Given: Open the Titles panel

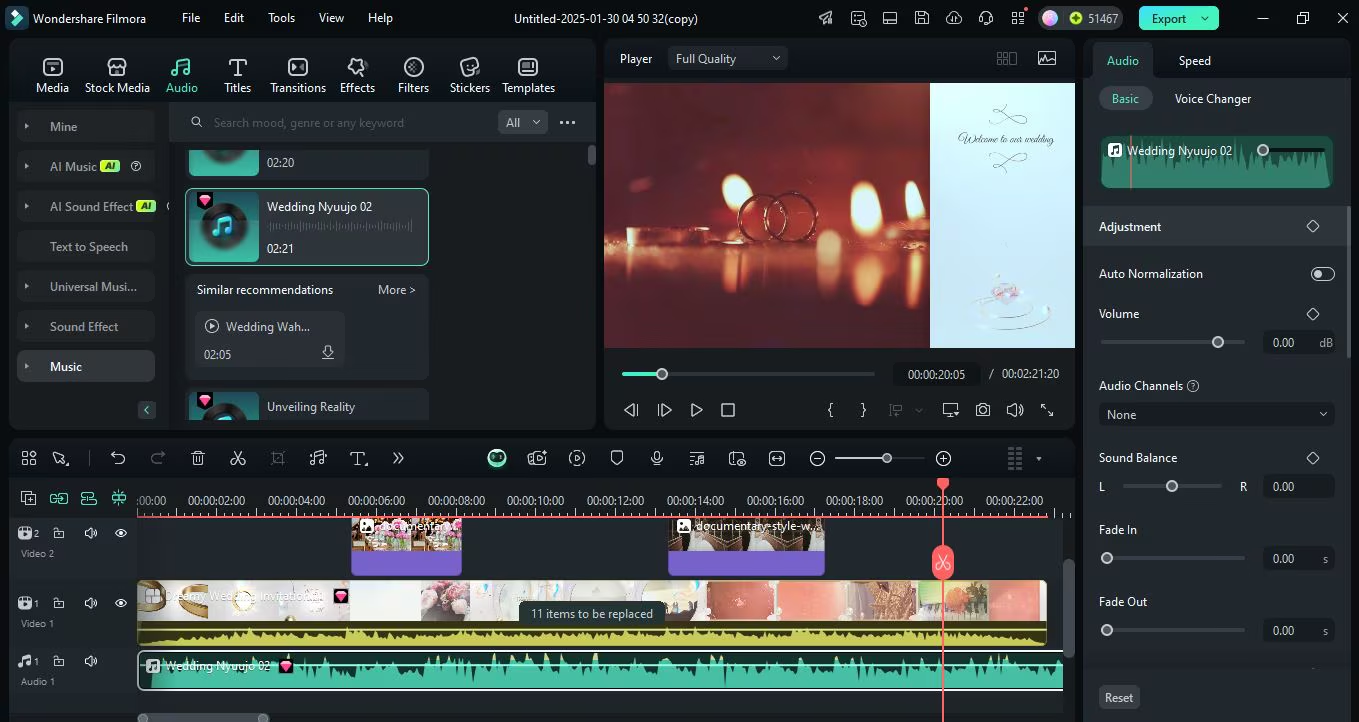Looking at the screenshot, I should [x=237, y=75].
